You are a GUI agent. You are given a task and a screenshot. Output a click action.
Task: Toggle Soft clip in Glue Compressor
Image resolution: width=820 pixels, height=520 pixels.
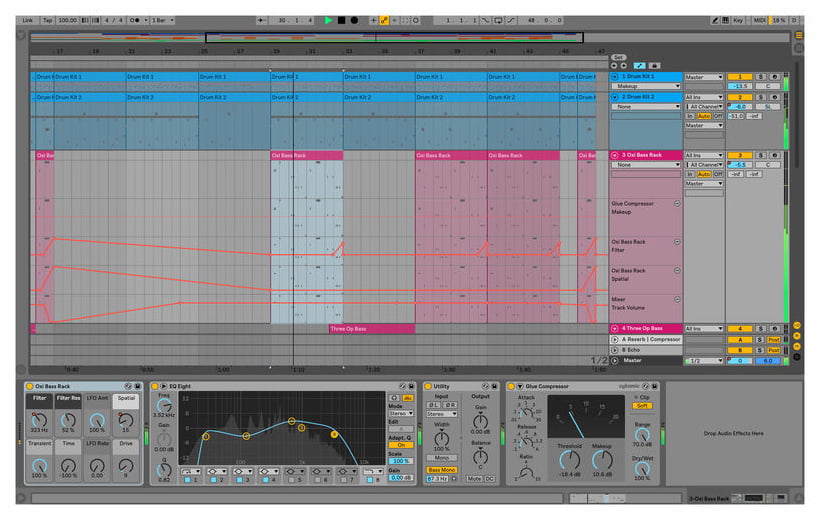[643, 406]
